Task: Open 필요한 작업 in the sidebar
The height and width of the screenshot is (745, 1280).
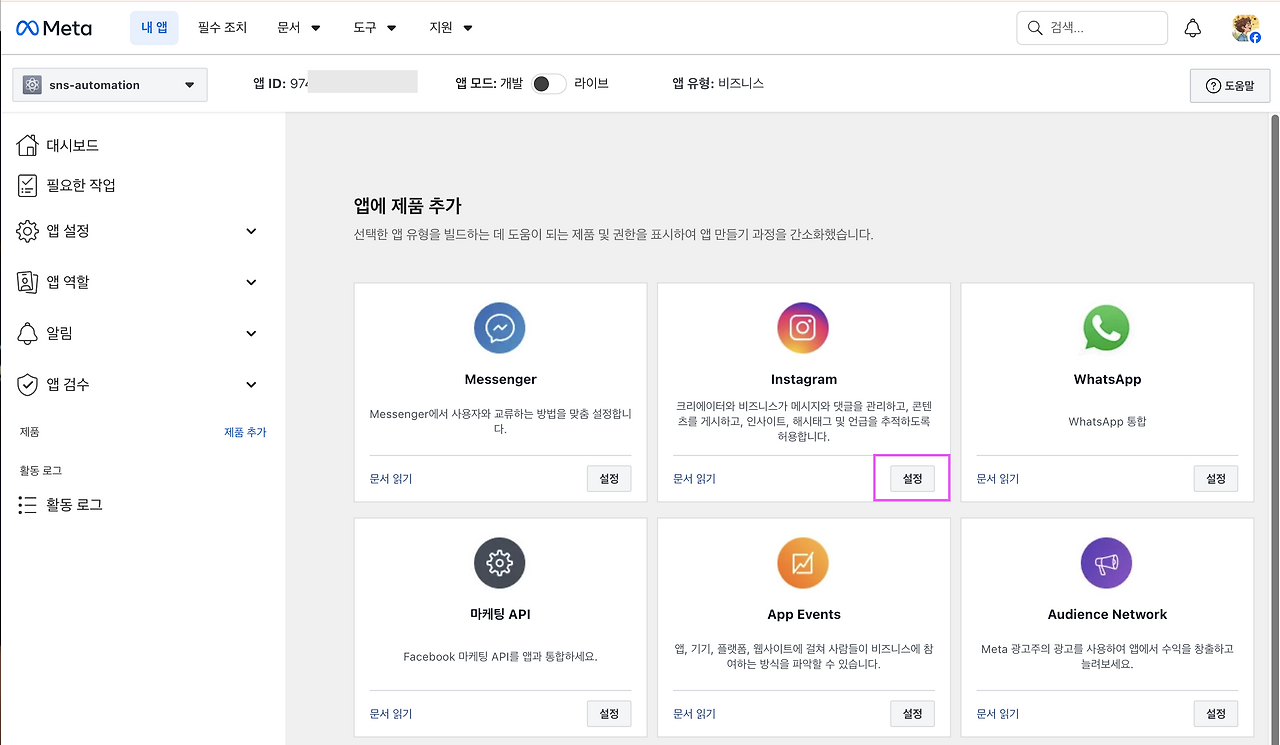Action: 81,185
